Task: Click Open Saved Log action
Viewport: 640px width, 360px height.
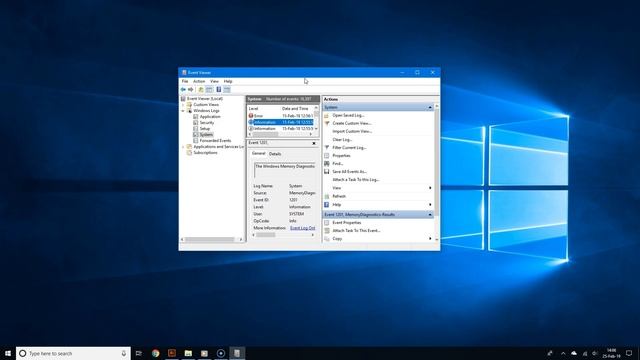Action: [348, 116]
